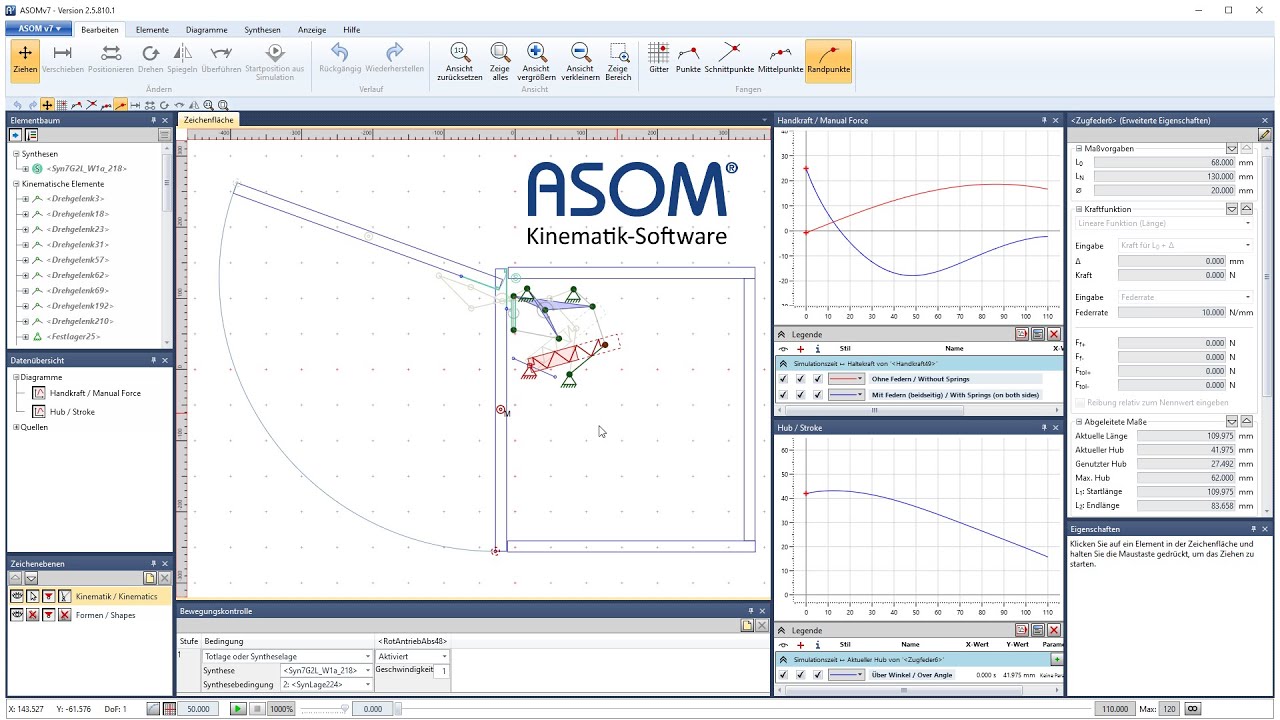Open Totlage oder Syntheselage dropdown
This screenshot has height=720, width=1280.
(287, 656)
